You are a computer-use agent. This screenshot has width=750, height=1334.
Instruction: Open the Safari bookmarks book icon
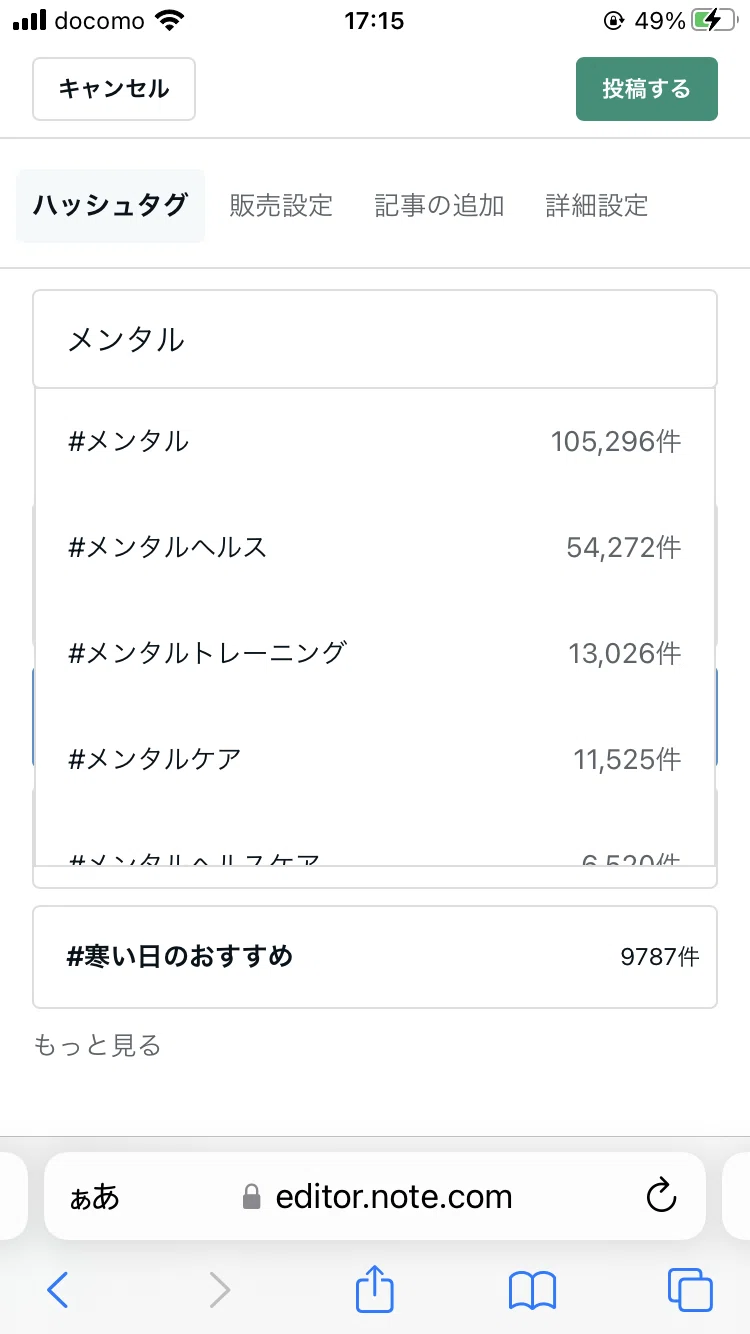coord(532,1290)
